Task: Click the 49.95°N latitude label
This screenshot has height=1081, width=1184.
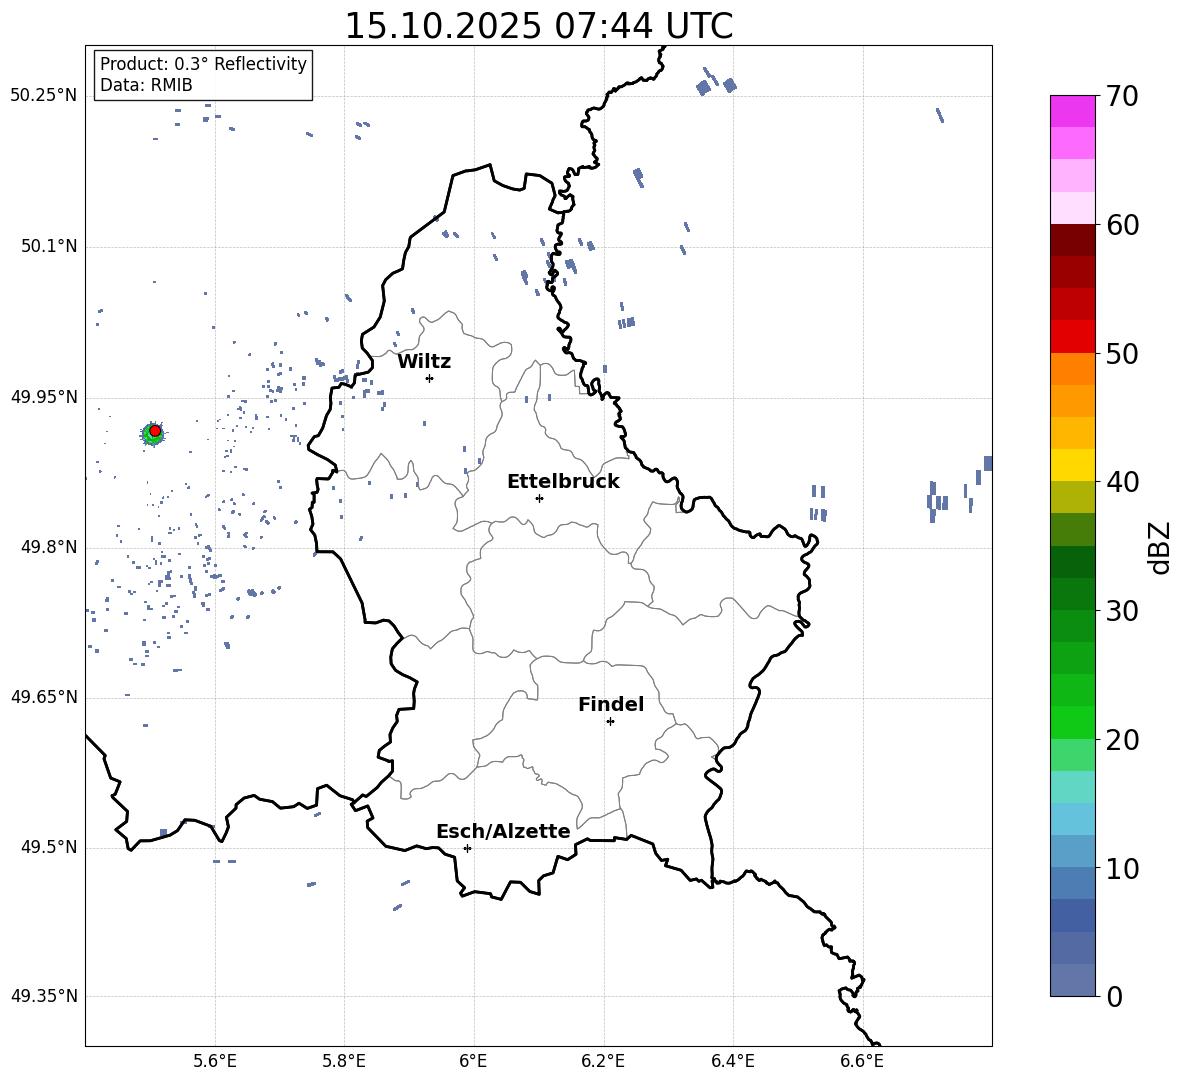Action: pos(44,396)
